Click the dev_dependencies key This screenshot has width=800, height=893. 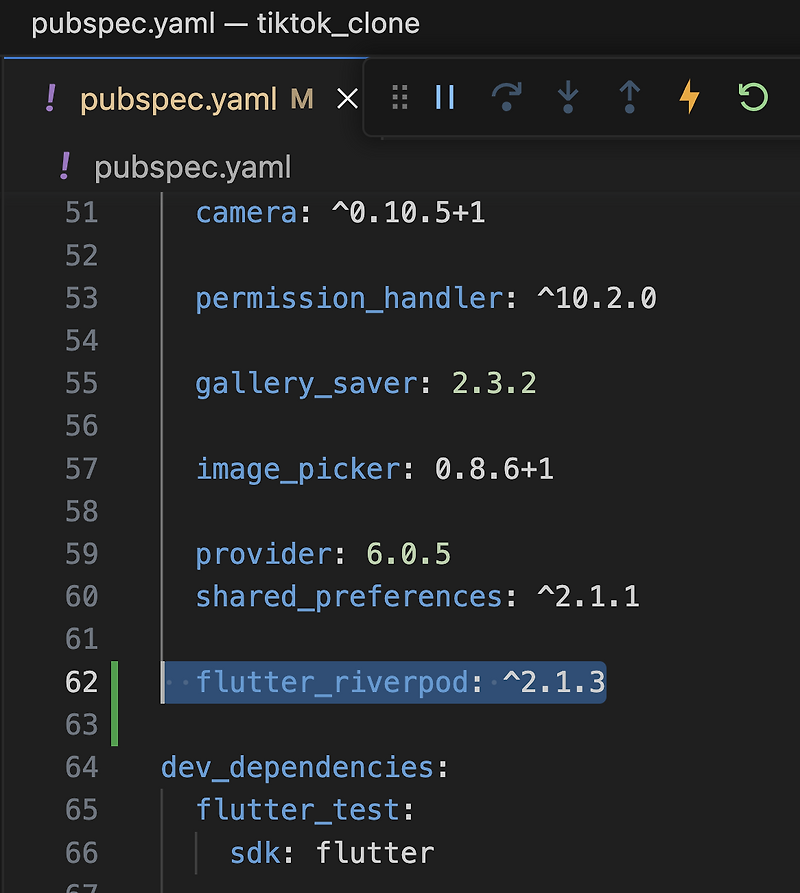point(298,768)
